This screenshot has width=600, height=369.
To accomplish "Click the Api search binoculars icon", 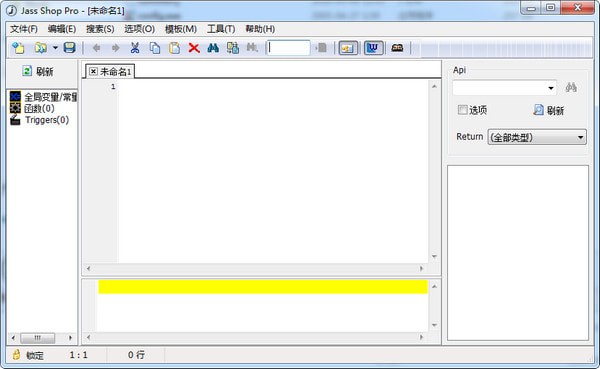I will (571, 88).
